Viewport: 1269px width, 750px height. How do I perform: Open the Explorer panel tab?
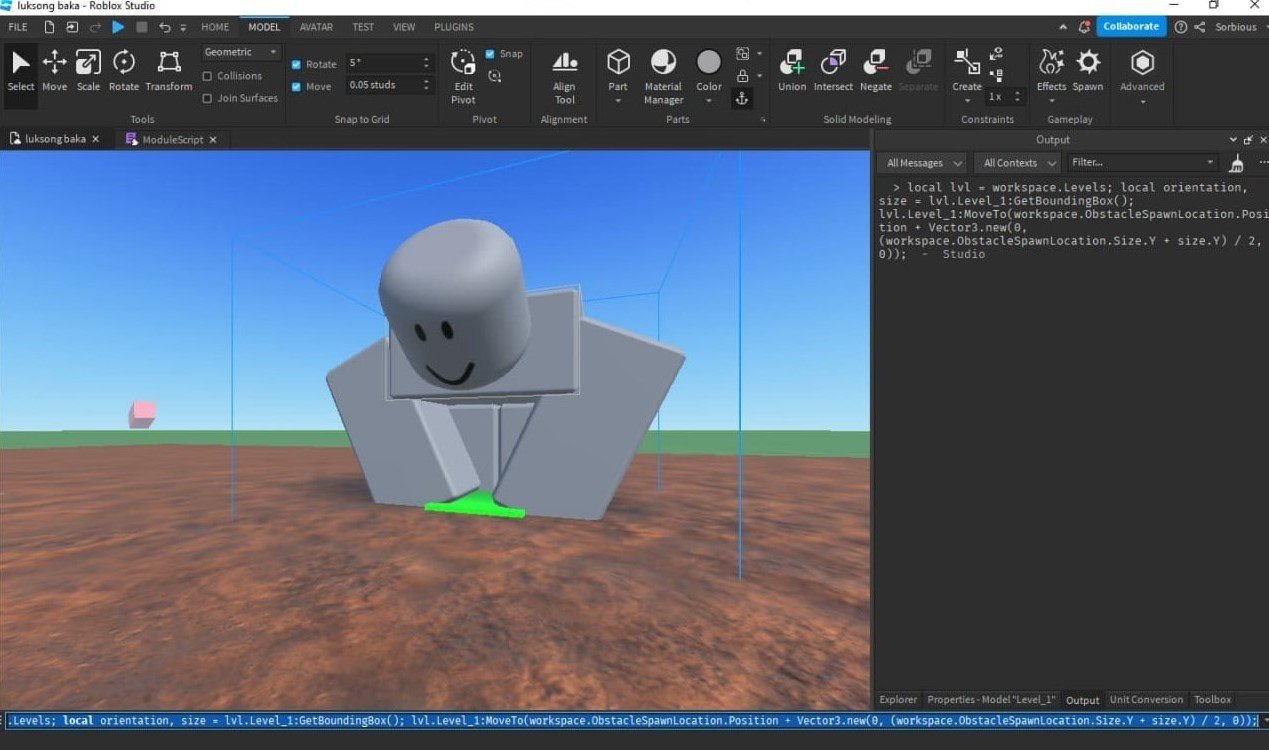coord(897,700)
